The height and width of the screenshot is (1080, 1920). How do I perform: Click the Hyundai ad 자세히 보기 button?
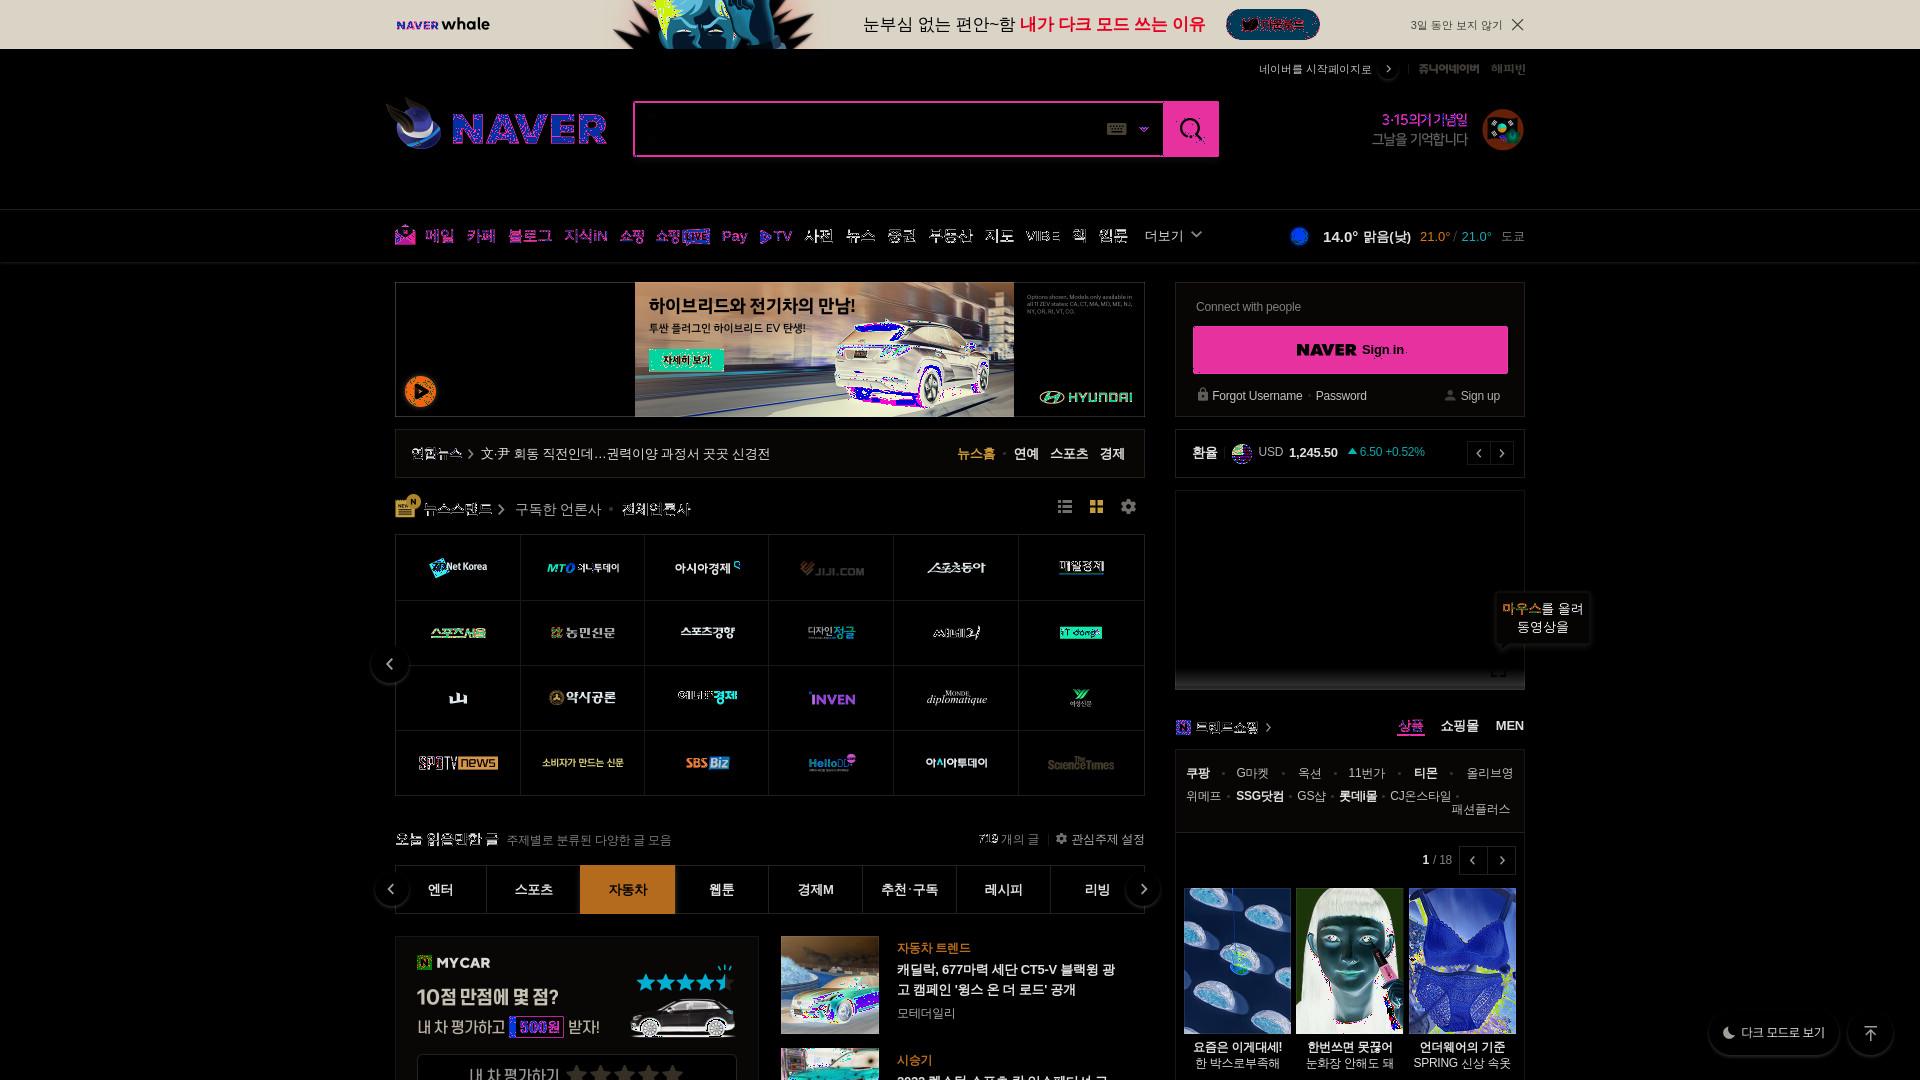click(x=686, y=360)
